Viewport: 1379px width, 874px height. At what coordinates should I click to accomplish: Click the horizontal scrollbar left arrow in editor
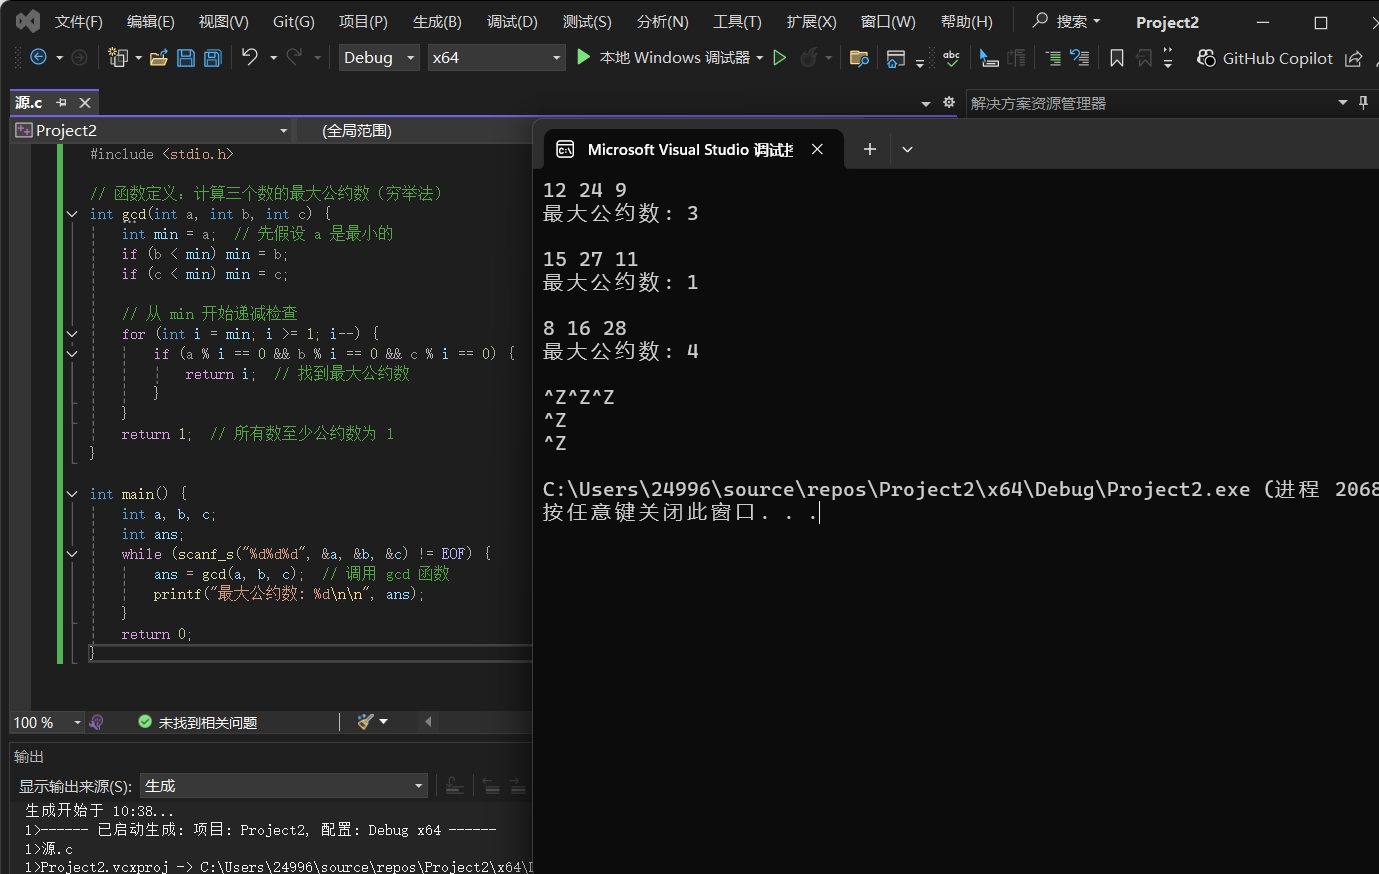pyautogui.click(x=428, y=721)
